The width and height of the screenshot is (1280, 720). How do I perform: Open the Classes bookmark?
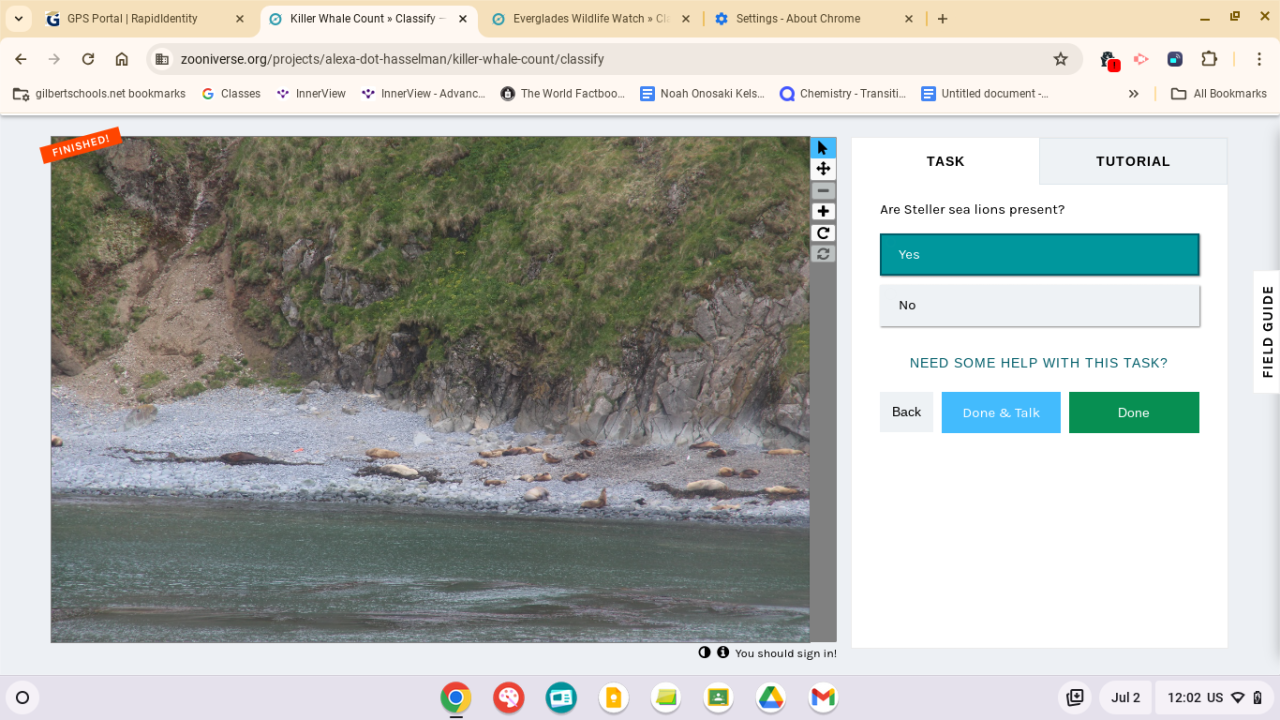231,93
